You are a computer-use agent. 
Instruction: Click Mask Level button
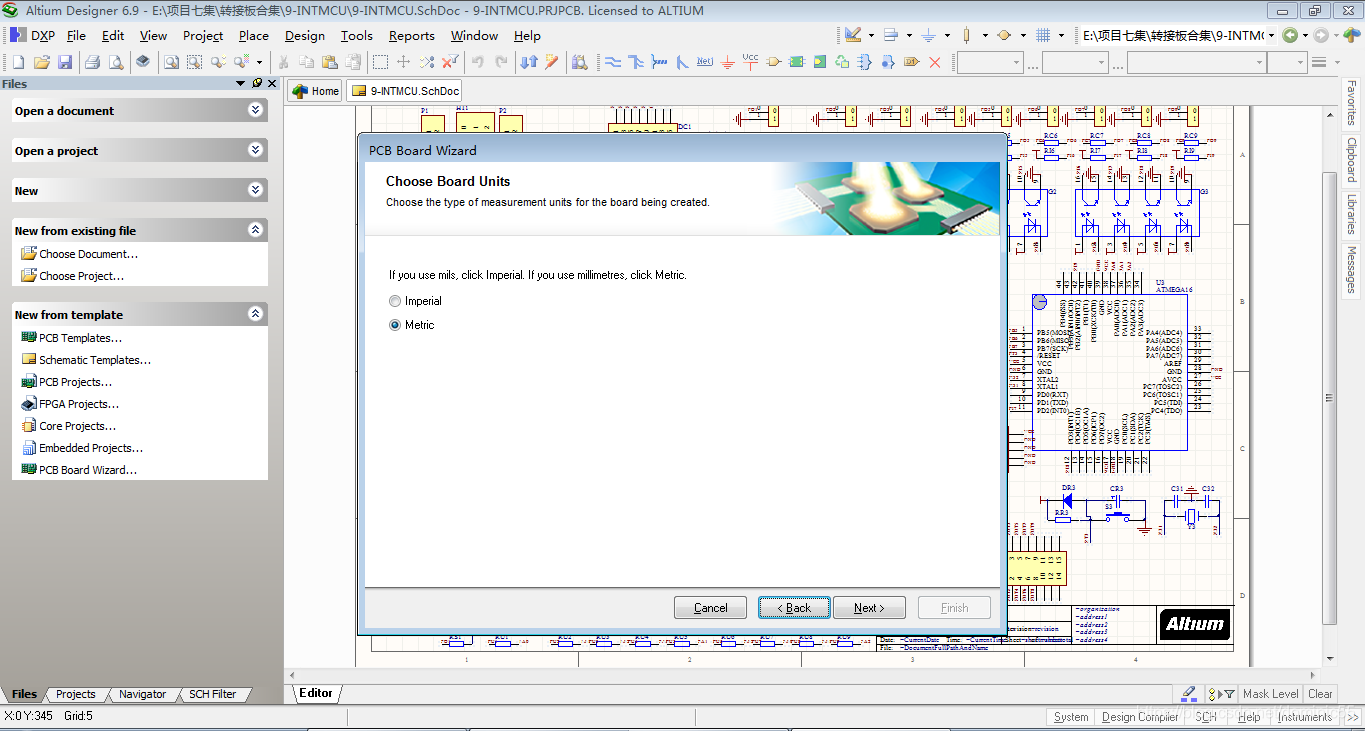(1270, 694)
